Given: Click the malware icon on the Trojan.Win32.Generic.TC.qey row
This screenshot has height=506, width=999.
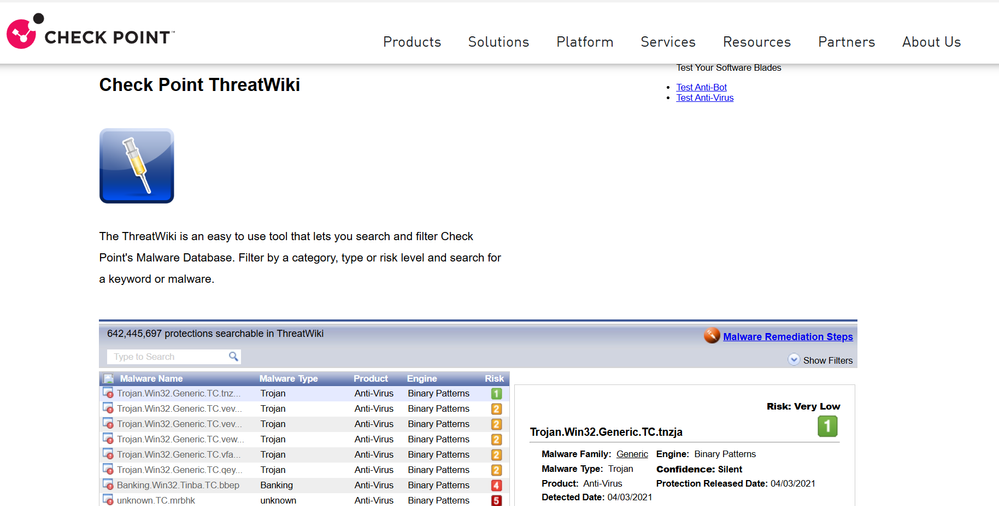Looking at the screenshot, I should tap(108, 470).
